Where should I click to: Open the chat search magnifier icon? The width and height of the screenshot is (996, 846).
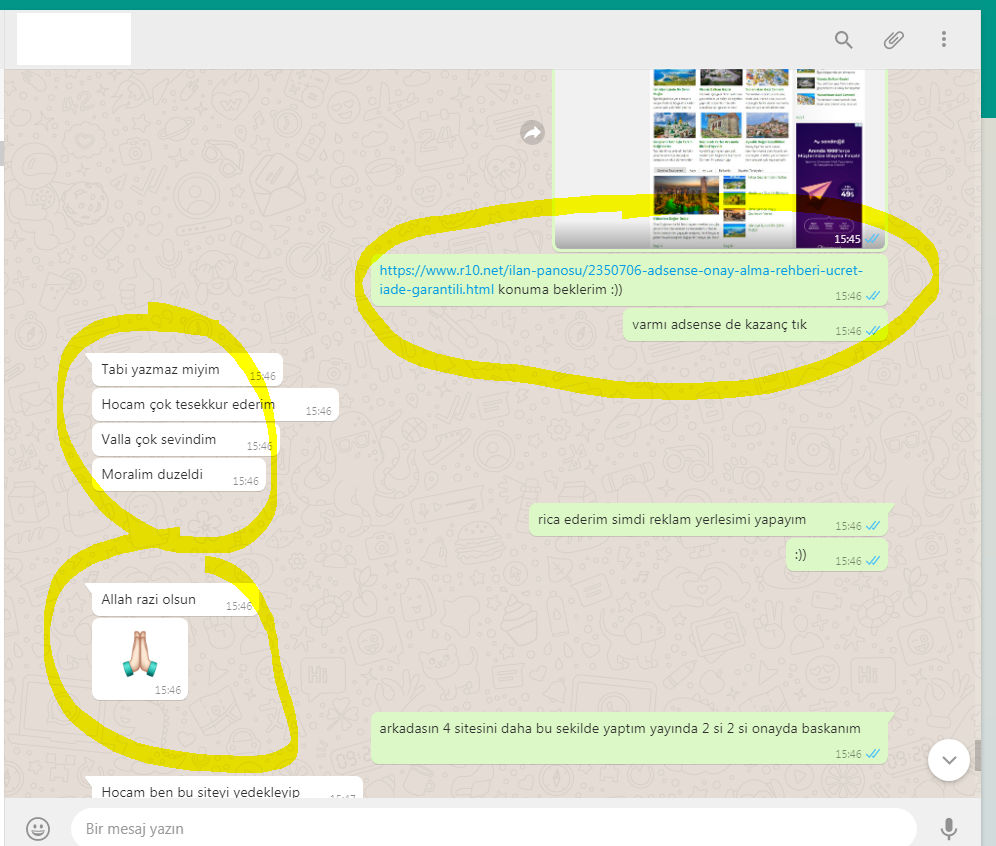843,40
